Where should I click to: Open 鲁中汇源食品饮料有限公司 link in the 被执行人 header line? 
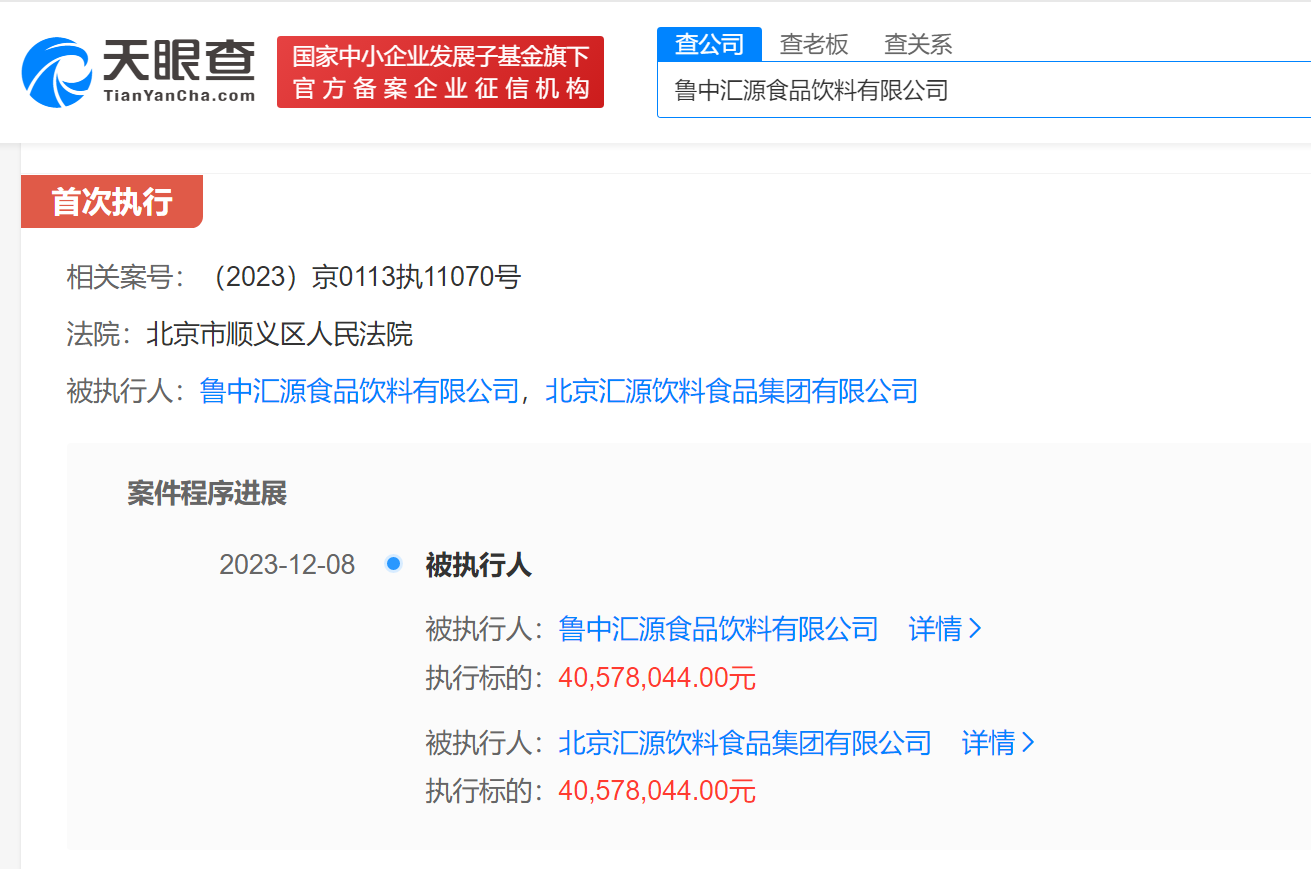click(x=360, y=391)
